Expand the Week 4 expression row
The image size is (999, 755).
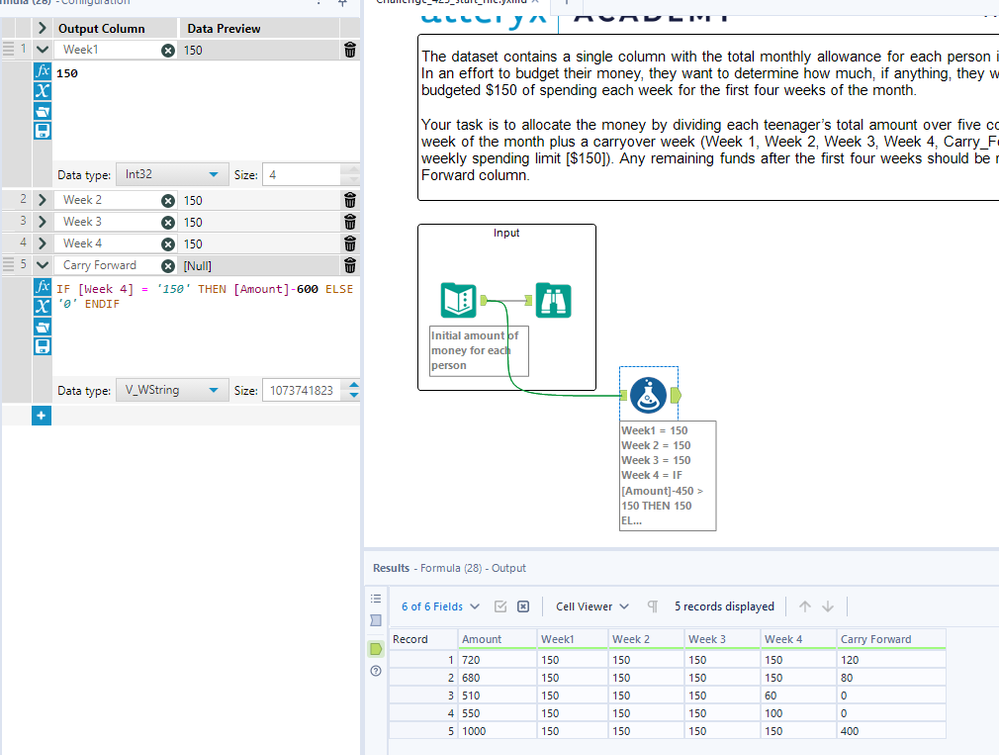point(42,243)
